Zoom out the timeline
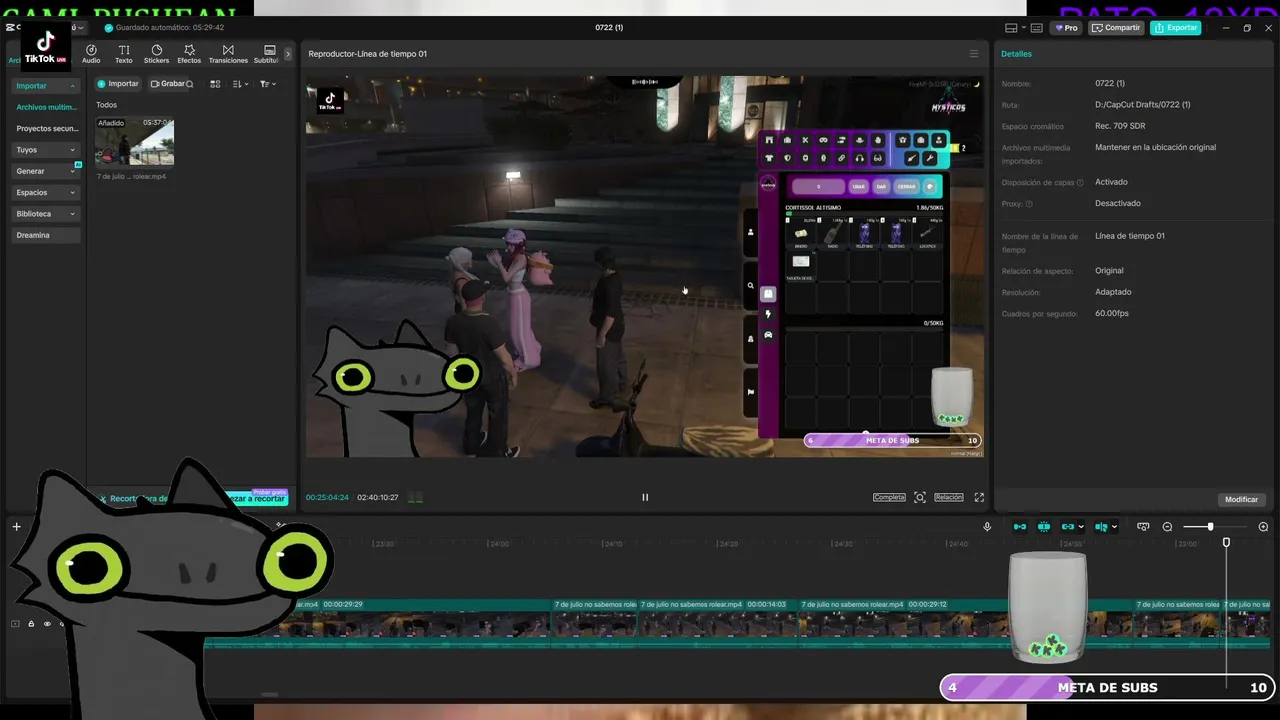1280x720 pixels. 1167,527
